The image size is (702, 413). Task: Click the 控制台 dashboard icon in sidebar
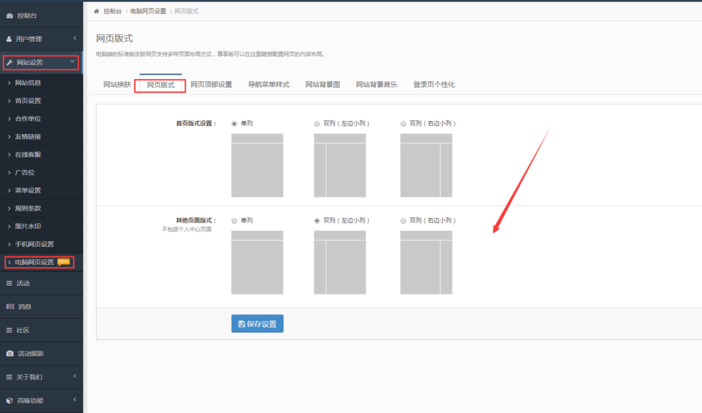pyautogui.click(x=9, y=16)
